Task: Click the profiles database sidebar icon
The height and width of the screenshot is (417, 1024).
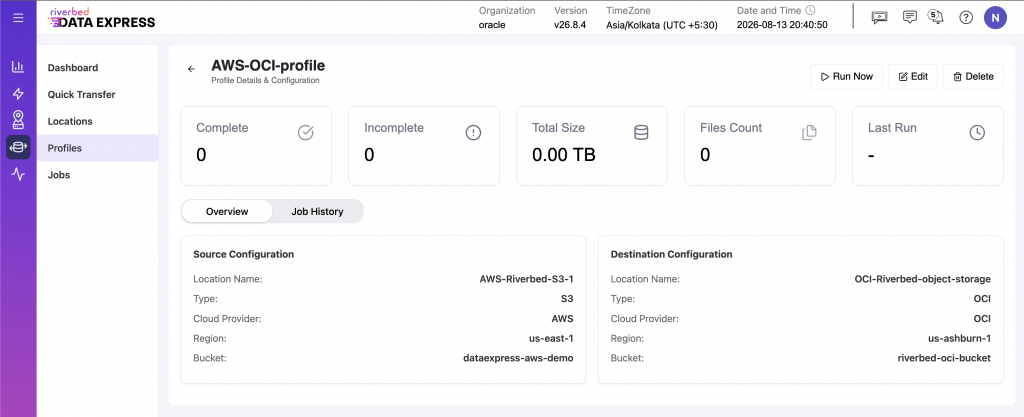Action: click(18, 147)
